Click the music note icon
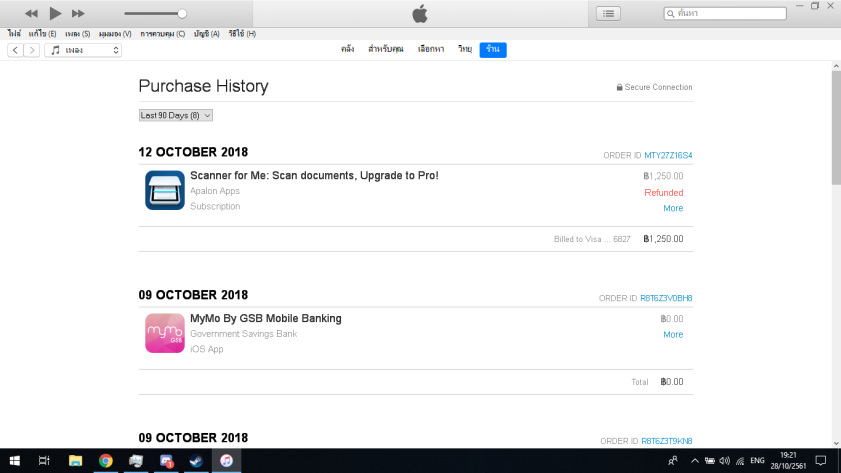The width and height of the screenshot is (841, 473). pyautogui.click(x=55, y=50)
